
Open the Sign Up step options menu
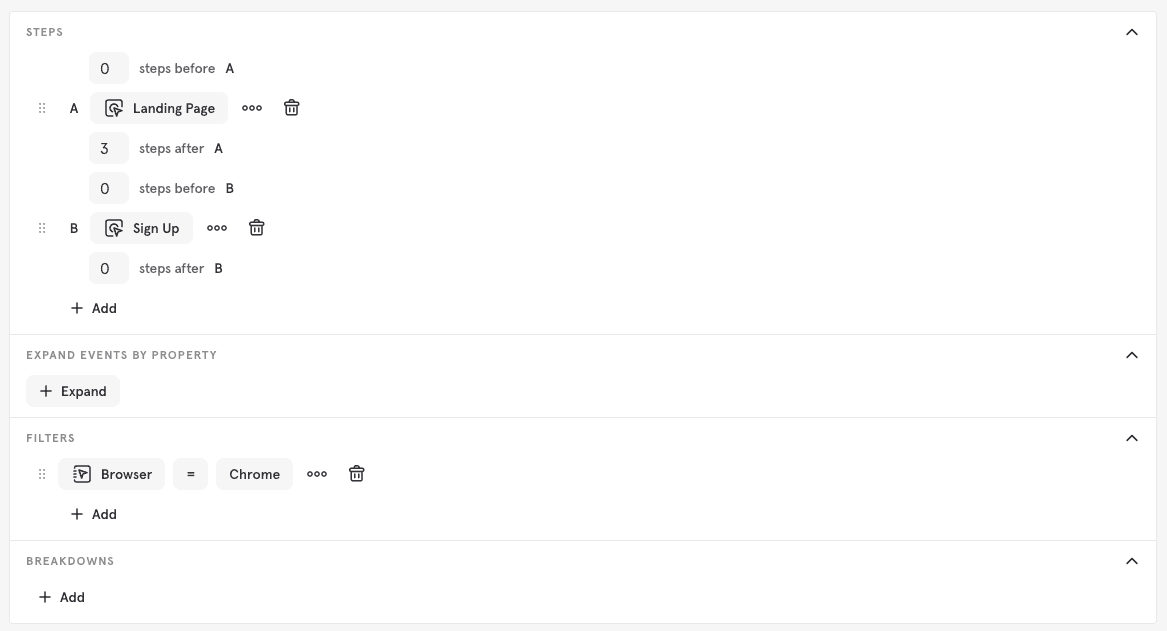click(216, 227)
